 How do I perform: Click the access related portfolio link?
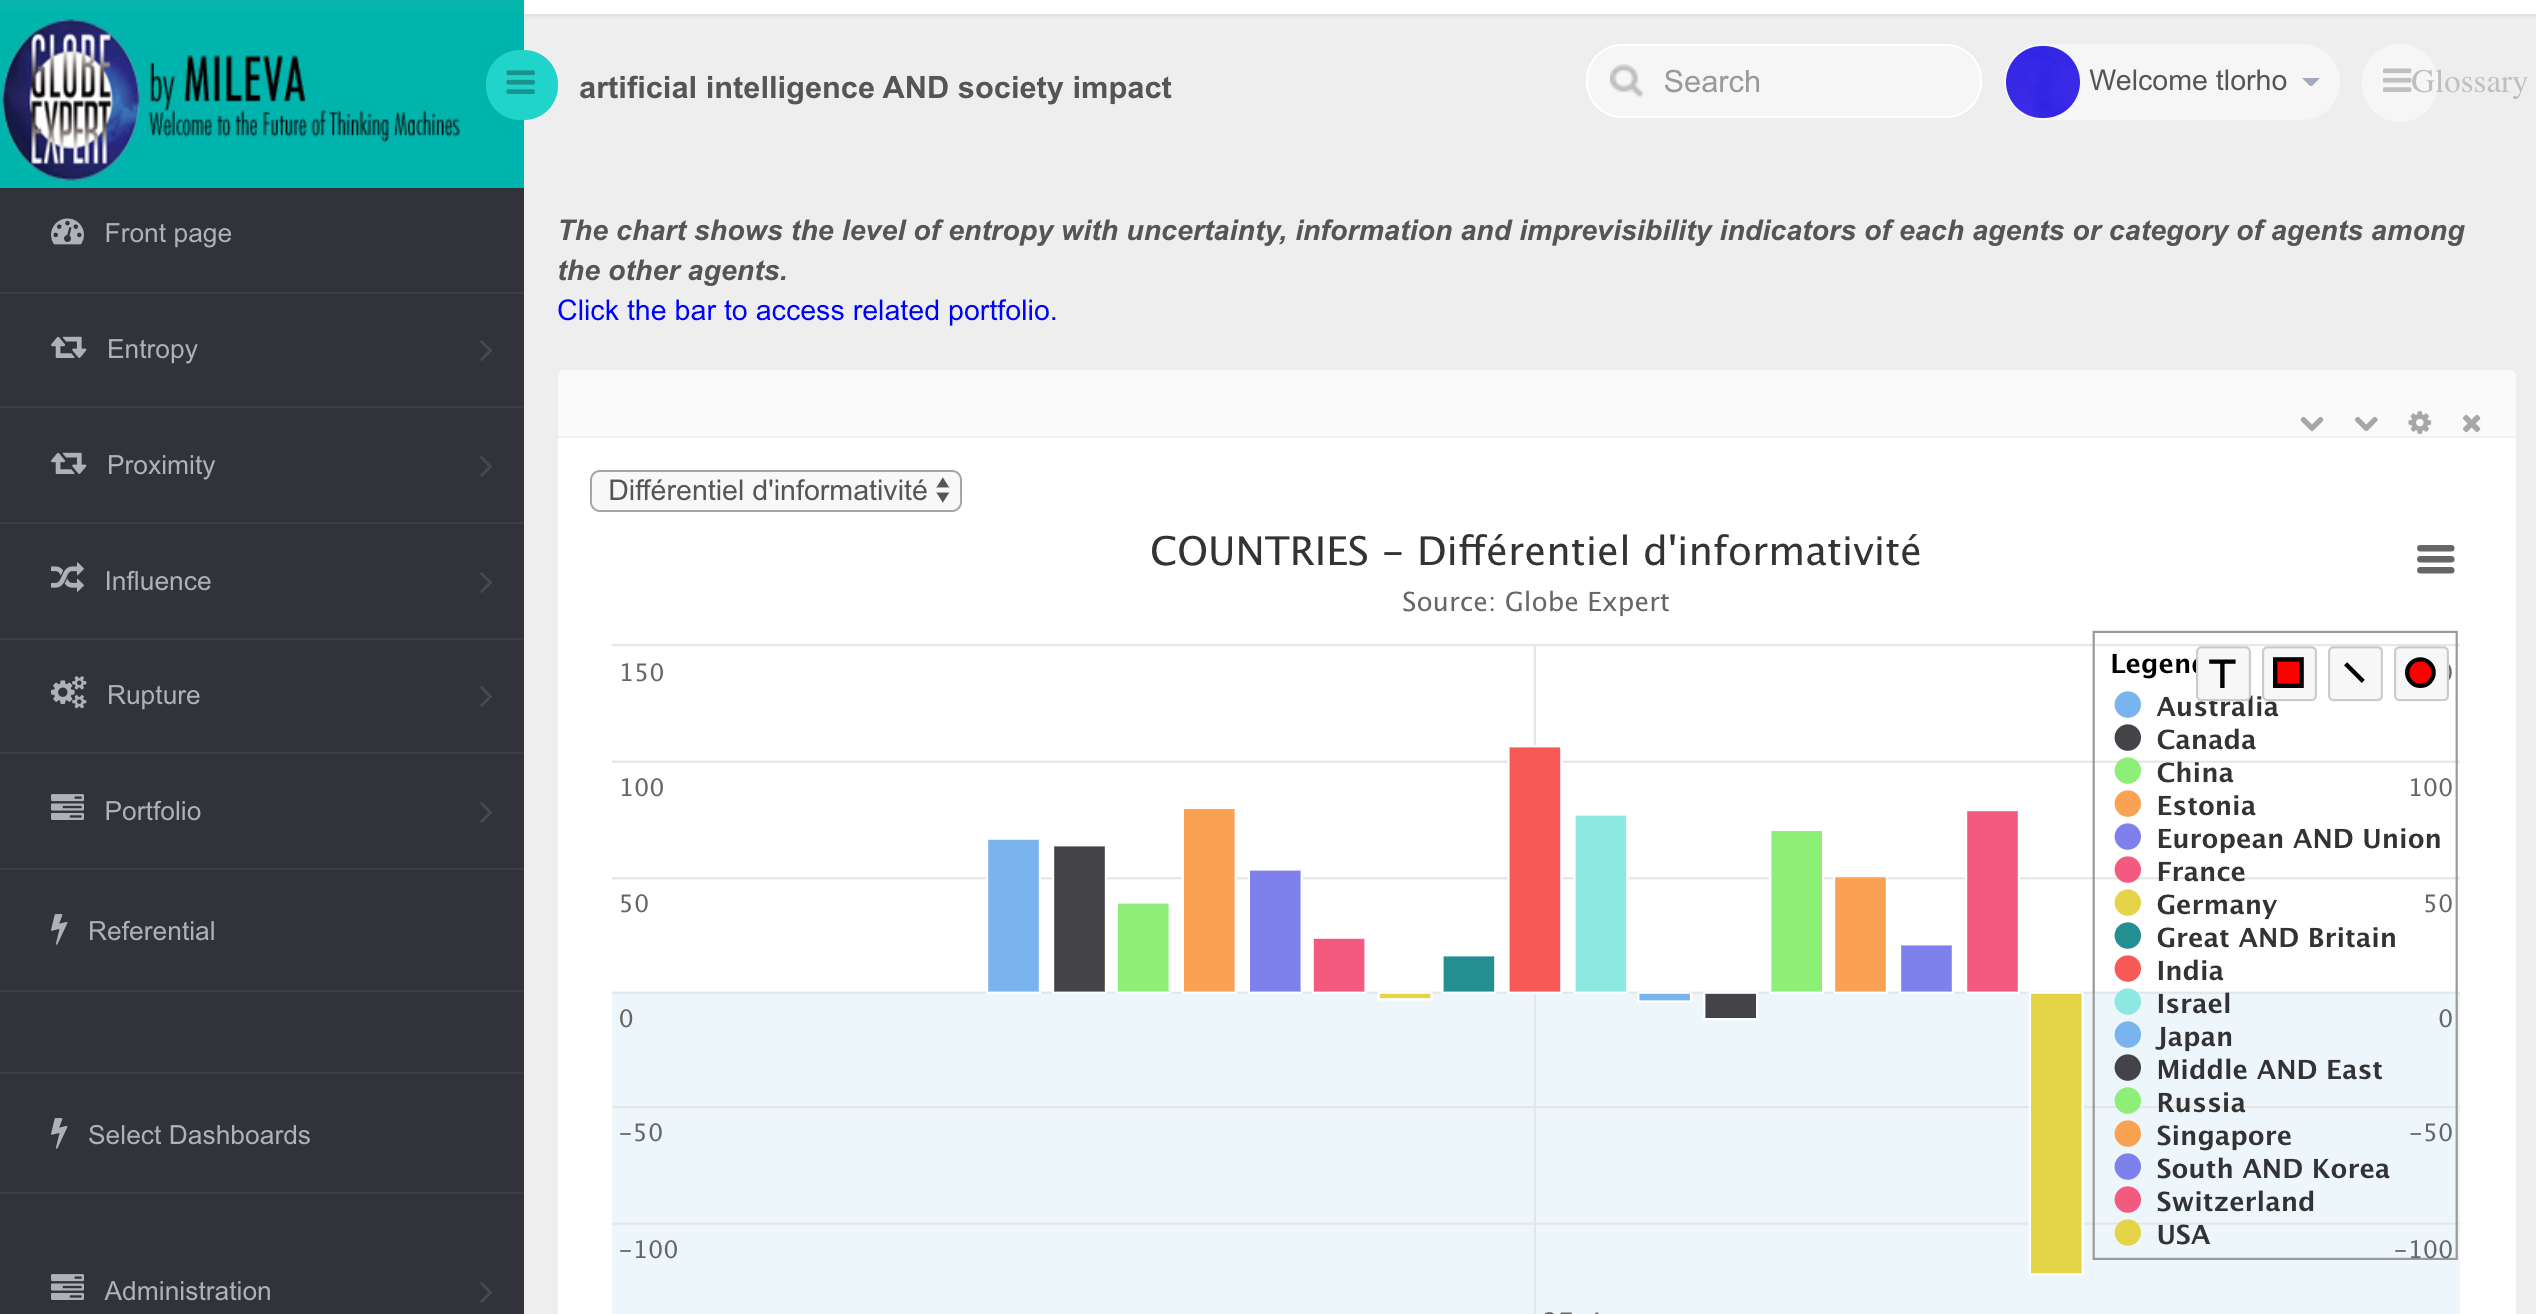tap(806, 311)
